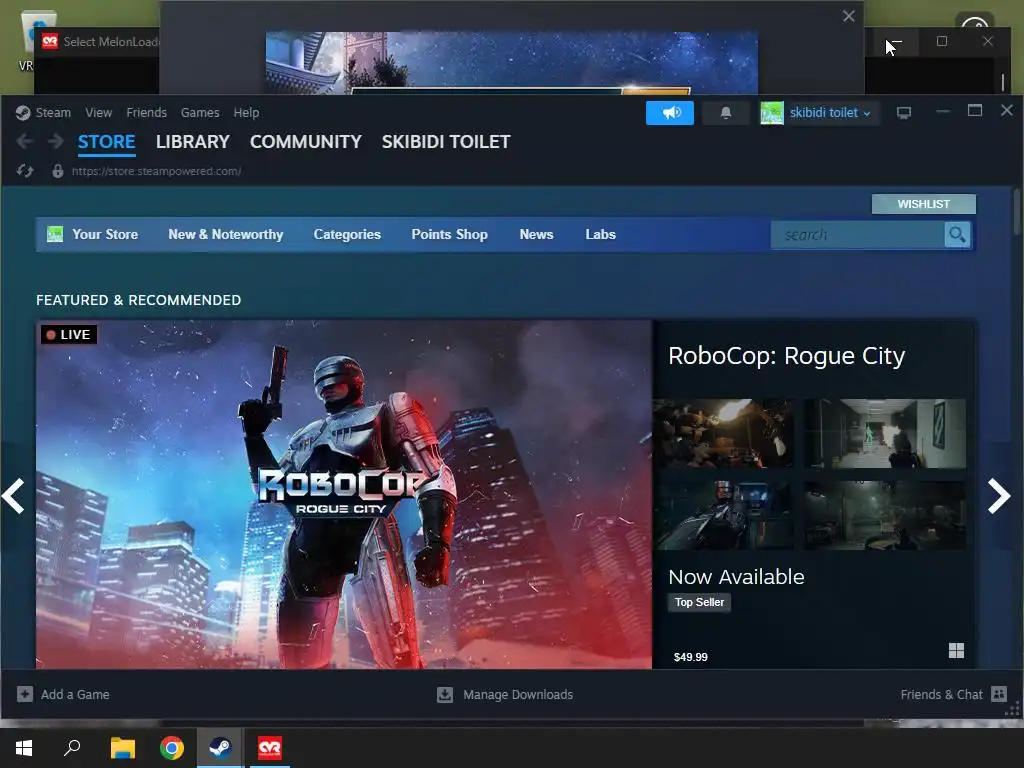Click the Friends & Chat grid icon
The image size is (1024, 768).
[x=999, y=694]
